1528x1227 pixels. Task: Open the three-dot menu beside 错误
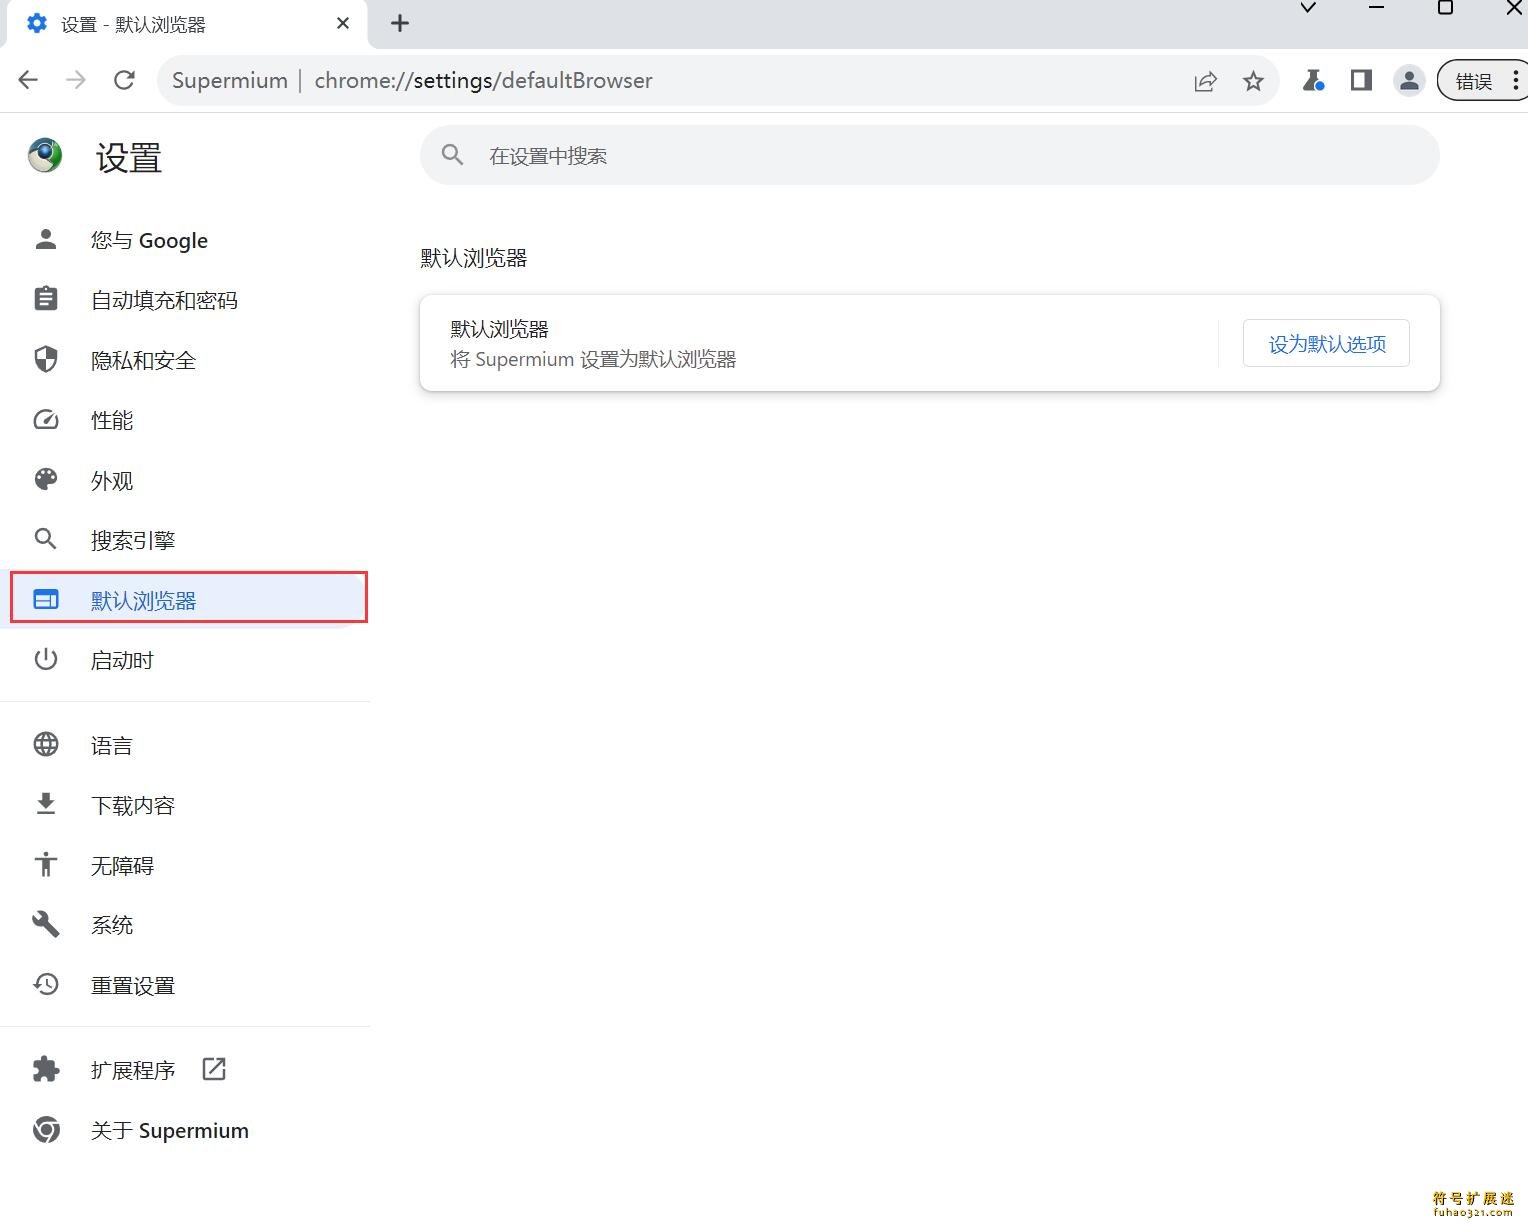(1516, 81)
